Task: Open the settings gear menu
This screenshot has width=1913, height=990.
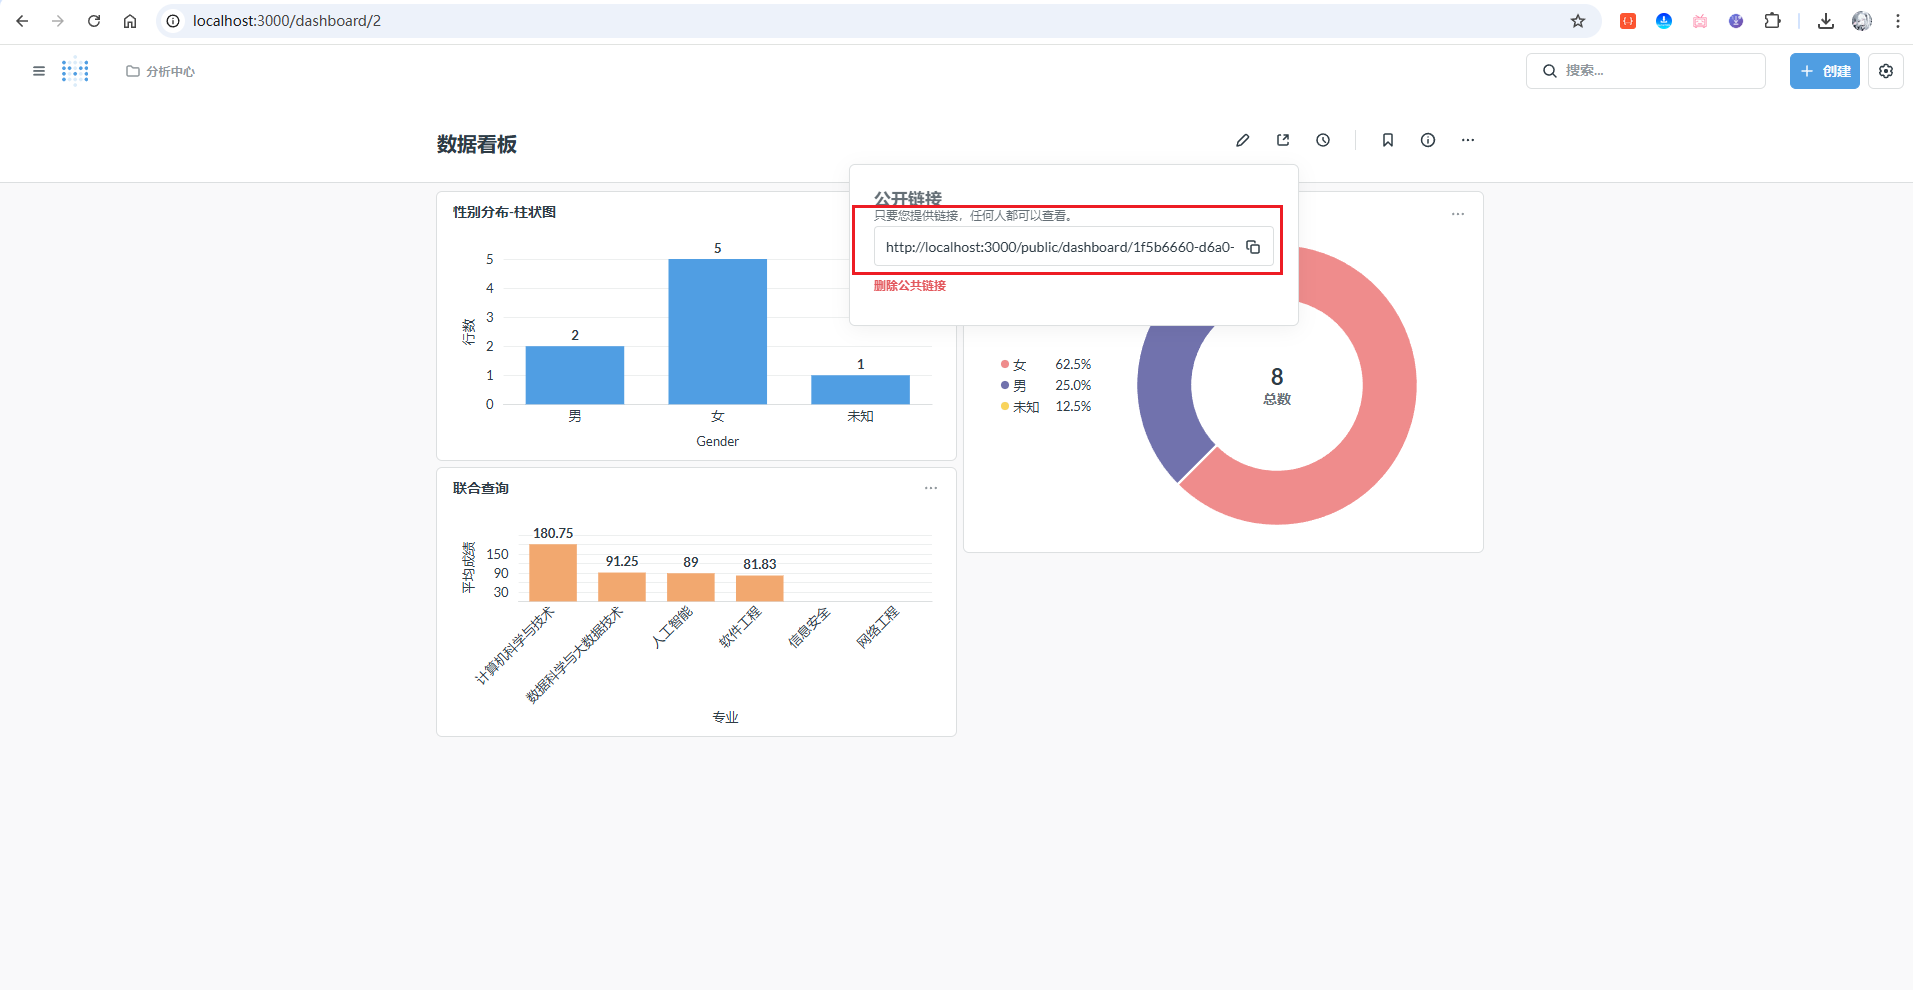Action: tap(1885, 71)
